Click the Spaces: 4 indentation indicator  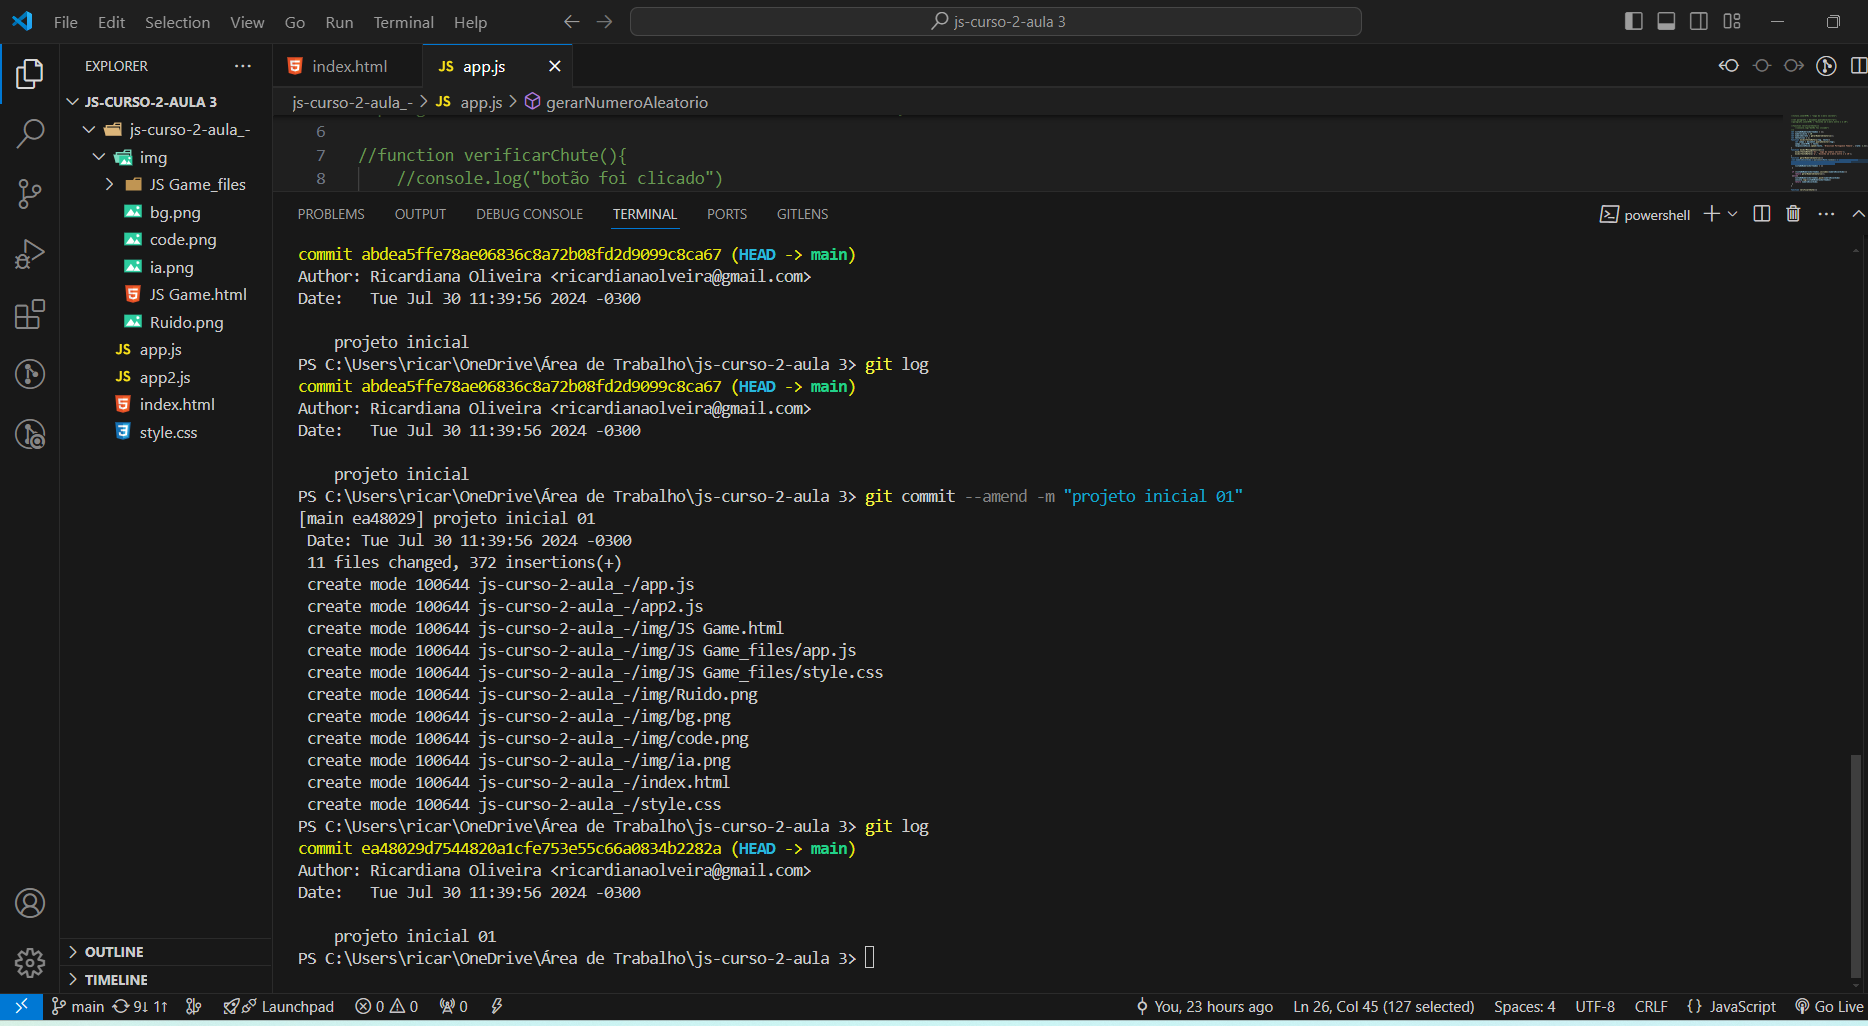point(1524,1006)
